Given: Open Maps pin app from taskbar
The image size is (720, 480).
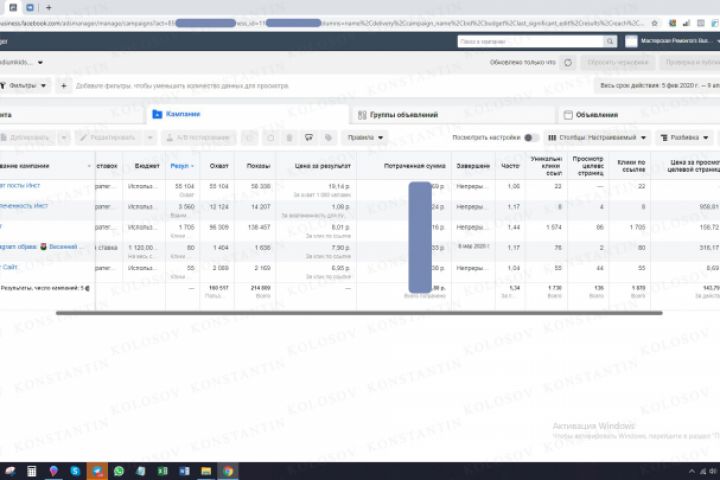Looking at the screenshot, I should [x=54, y=471].
